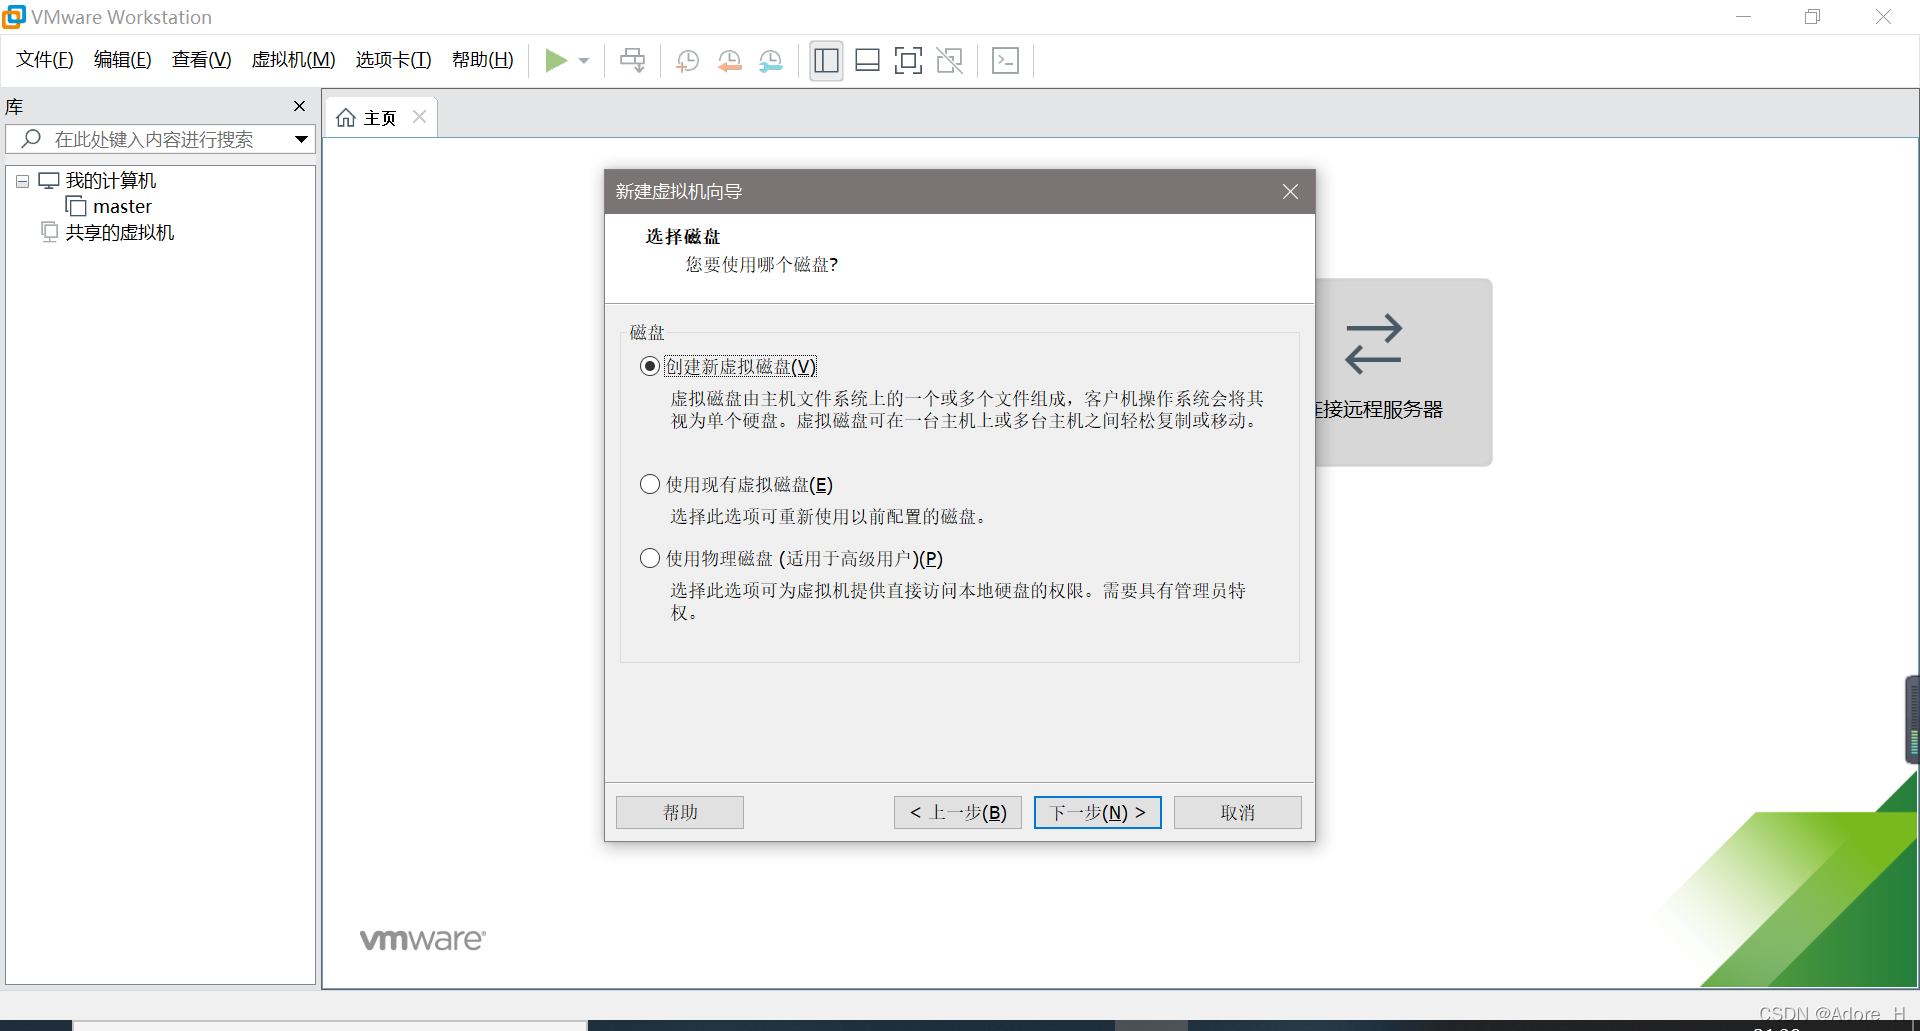Open the 文件(F) menu
Image resolution: width=1920 pixels, height=1031 pixels.
(x=45, y=60)
